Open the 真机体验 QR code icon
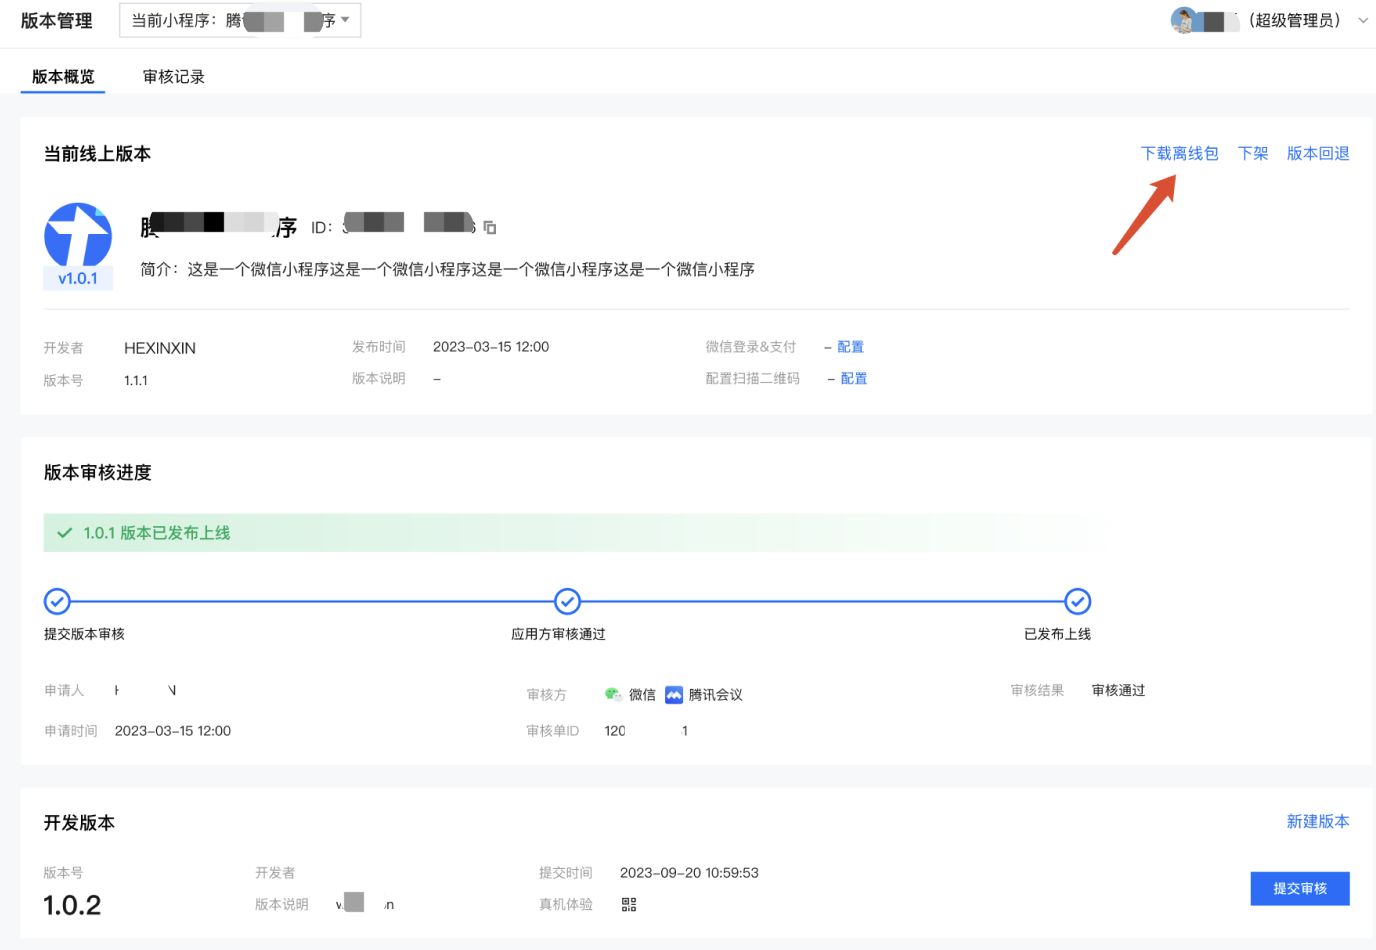This screenshot has width=1376, height=950. coord(629,905)
